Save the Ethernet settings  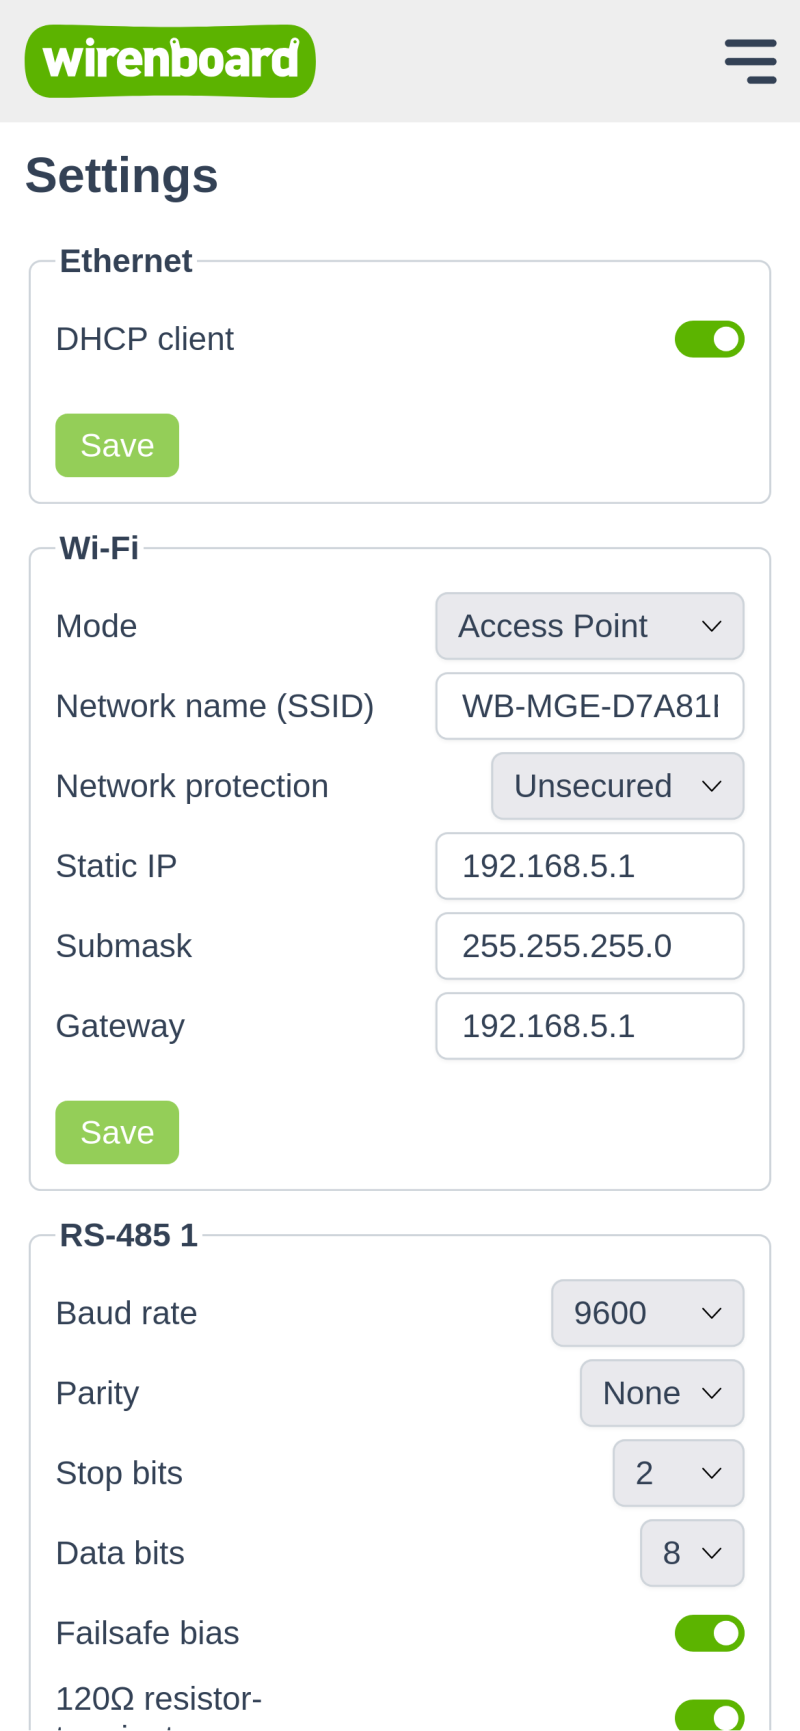click(x=117, y=445)
